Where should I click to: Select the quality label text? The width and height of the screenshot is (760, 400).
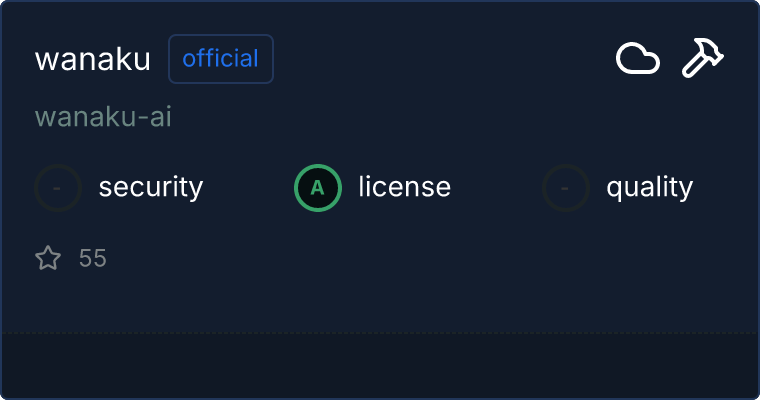pos(649,188)
